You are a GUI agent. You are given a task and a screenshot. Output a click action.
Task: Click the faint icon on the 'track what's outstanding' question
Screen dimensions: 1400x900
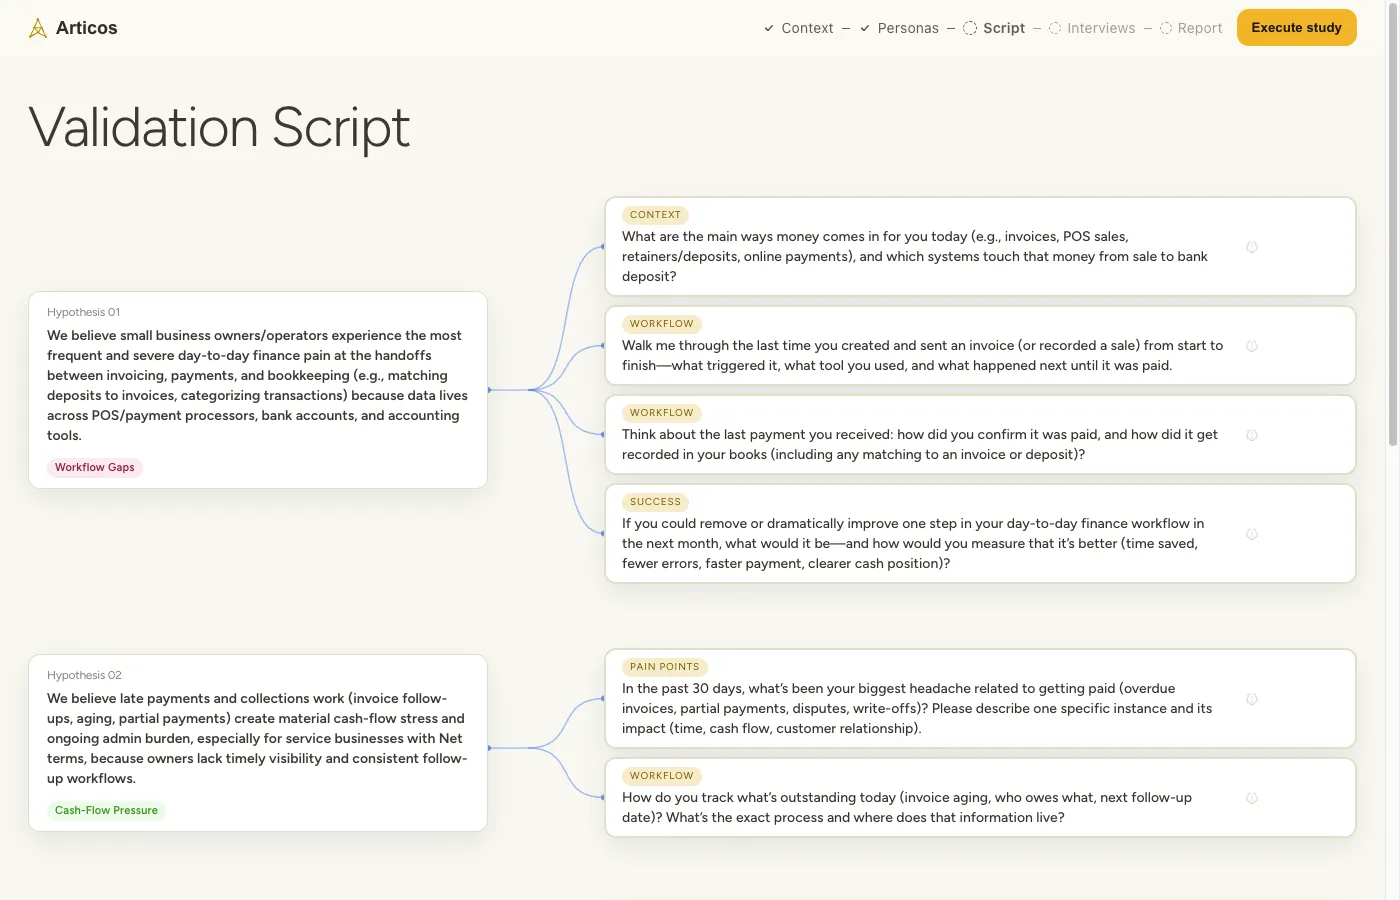click(x=1251, y=798)
